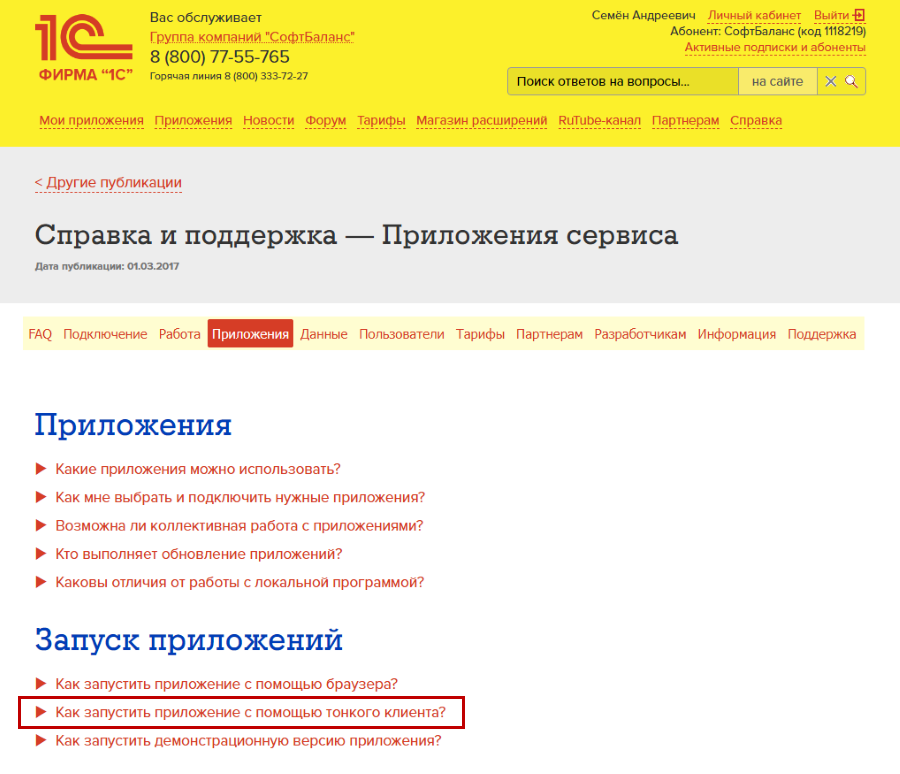900x774 pixels.
Task: Switch to 'Партнерам' tab in help sections
Action: 549,334
